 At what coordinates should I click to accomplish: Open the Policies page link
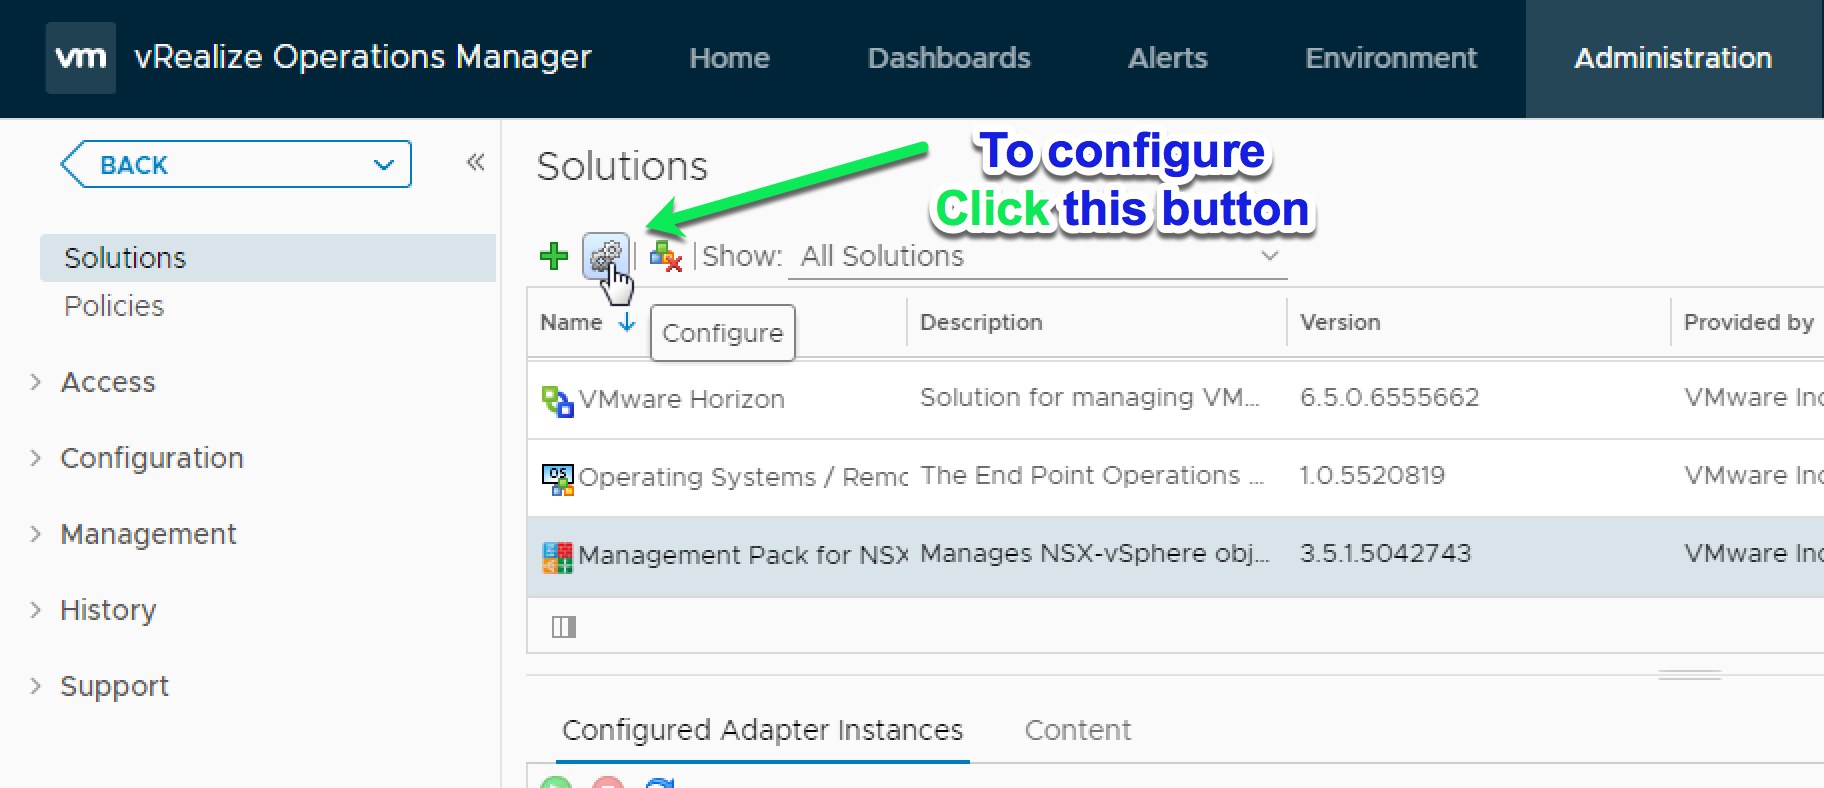[114, 306]
